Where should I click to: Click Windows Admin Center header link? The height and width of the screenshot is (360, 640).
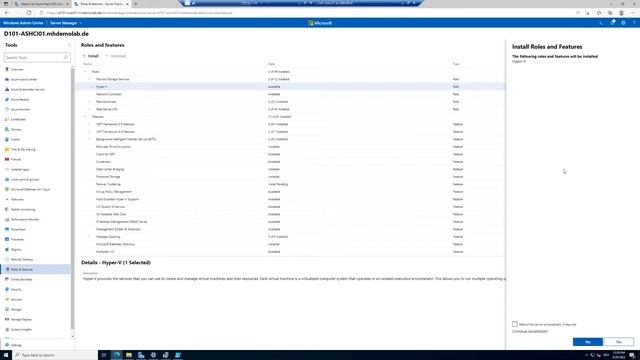point(23,23)
